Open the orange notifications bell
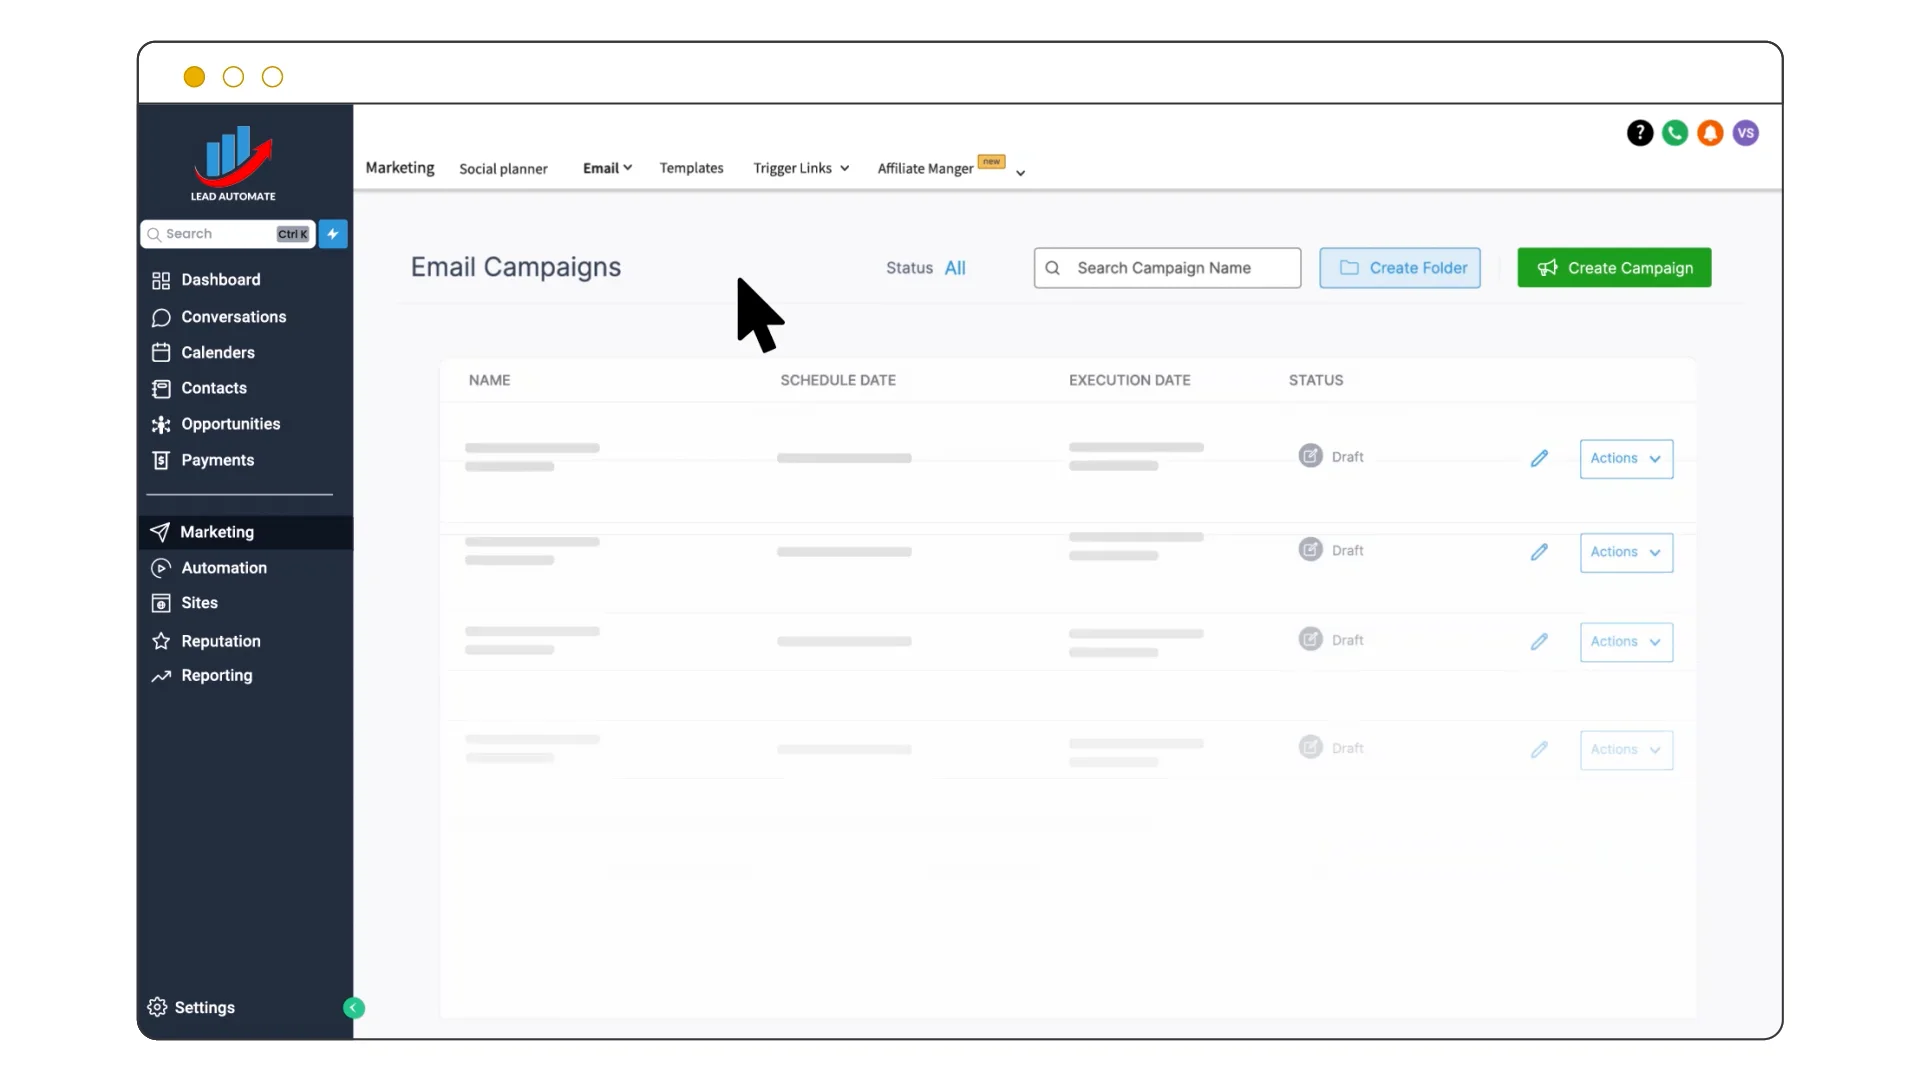 tap(1710, 133)
